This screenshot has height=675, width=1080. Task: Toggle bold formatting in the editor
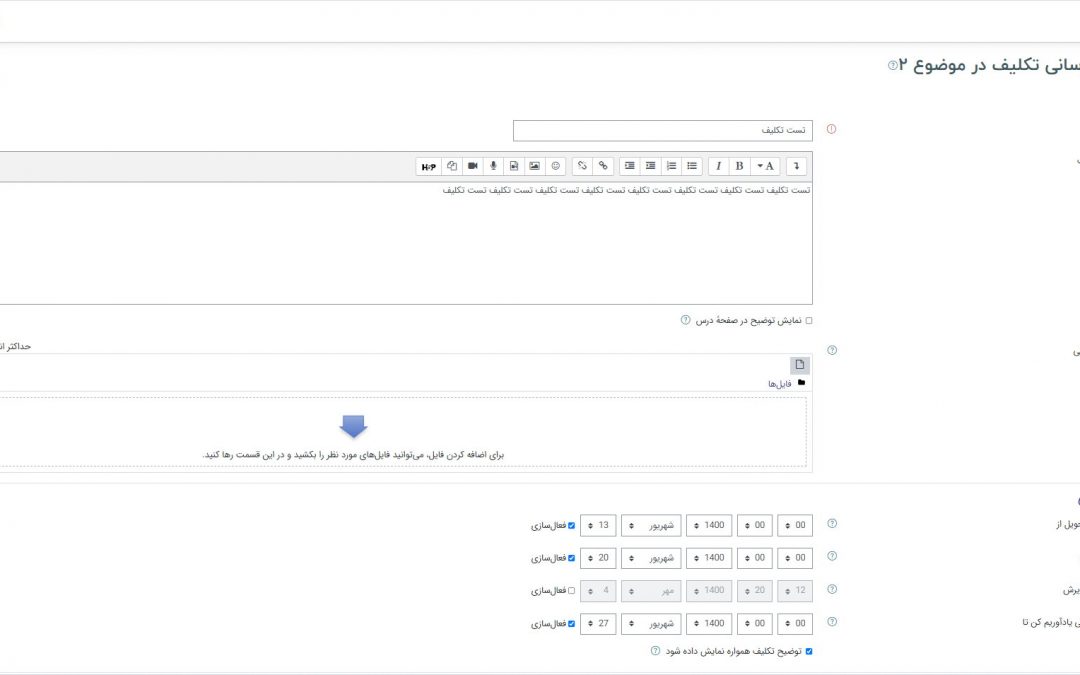[740, 166]
